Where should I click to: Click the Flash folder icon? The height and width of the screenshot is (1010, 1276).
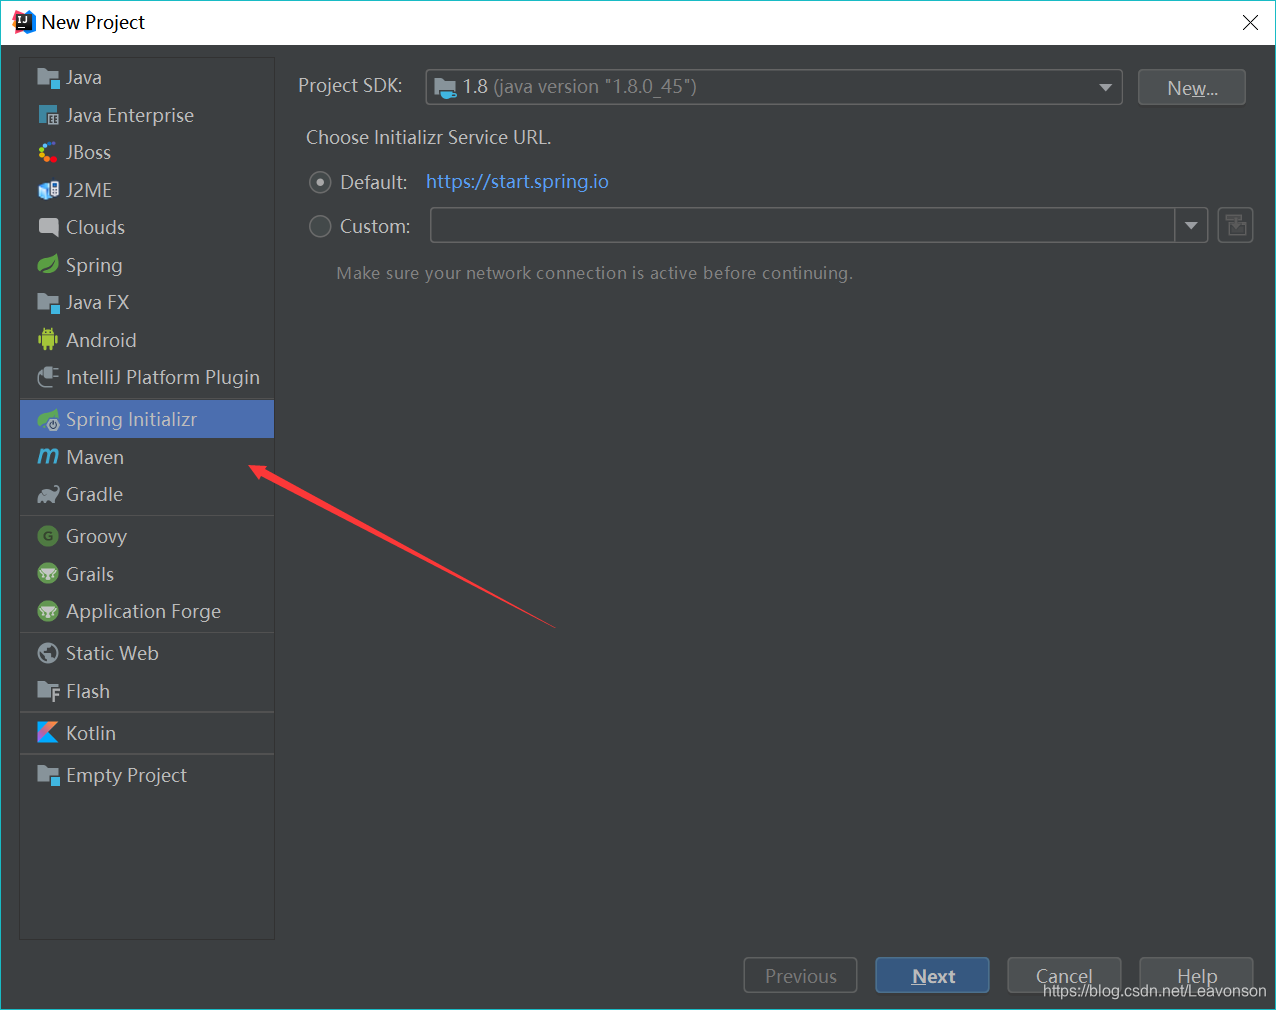[x=48, y=691]
